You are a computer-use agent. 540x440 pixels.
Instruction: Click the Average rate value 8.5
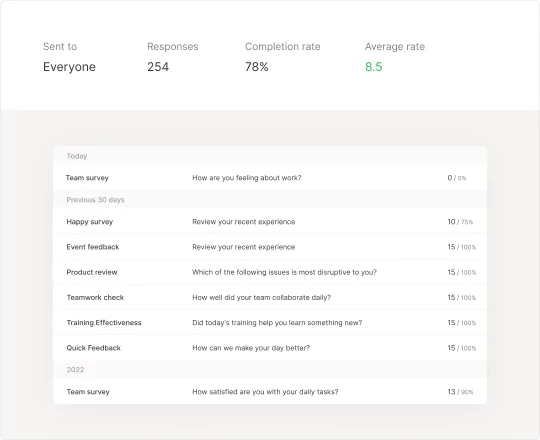(x=374, y=67)
